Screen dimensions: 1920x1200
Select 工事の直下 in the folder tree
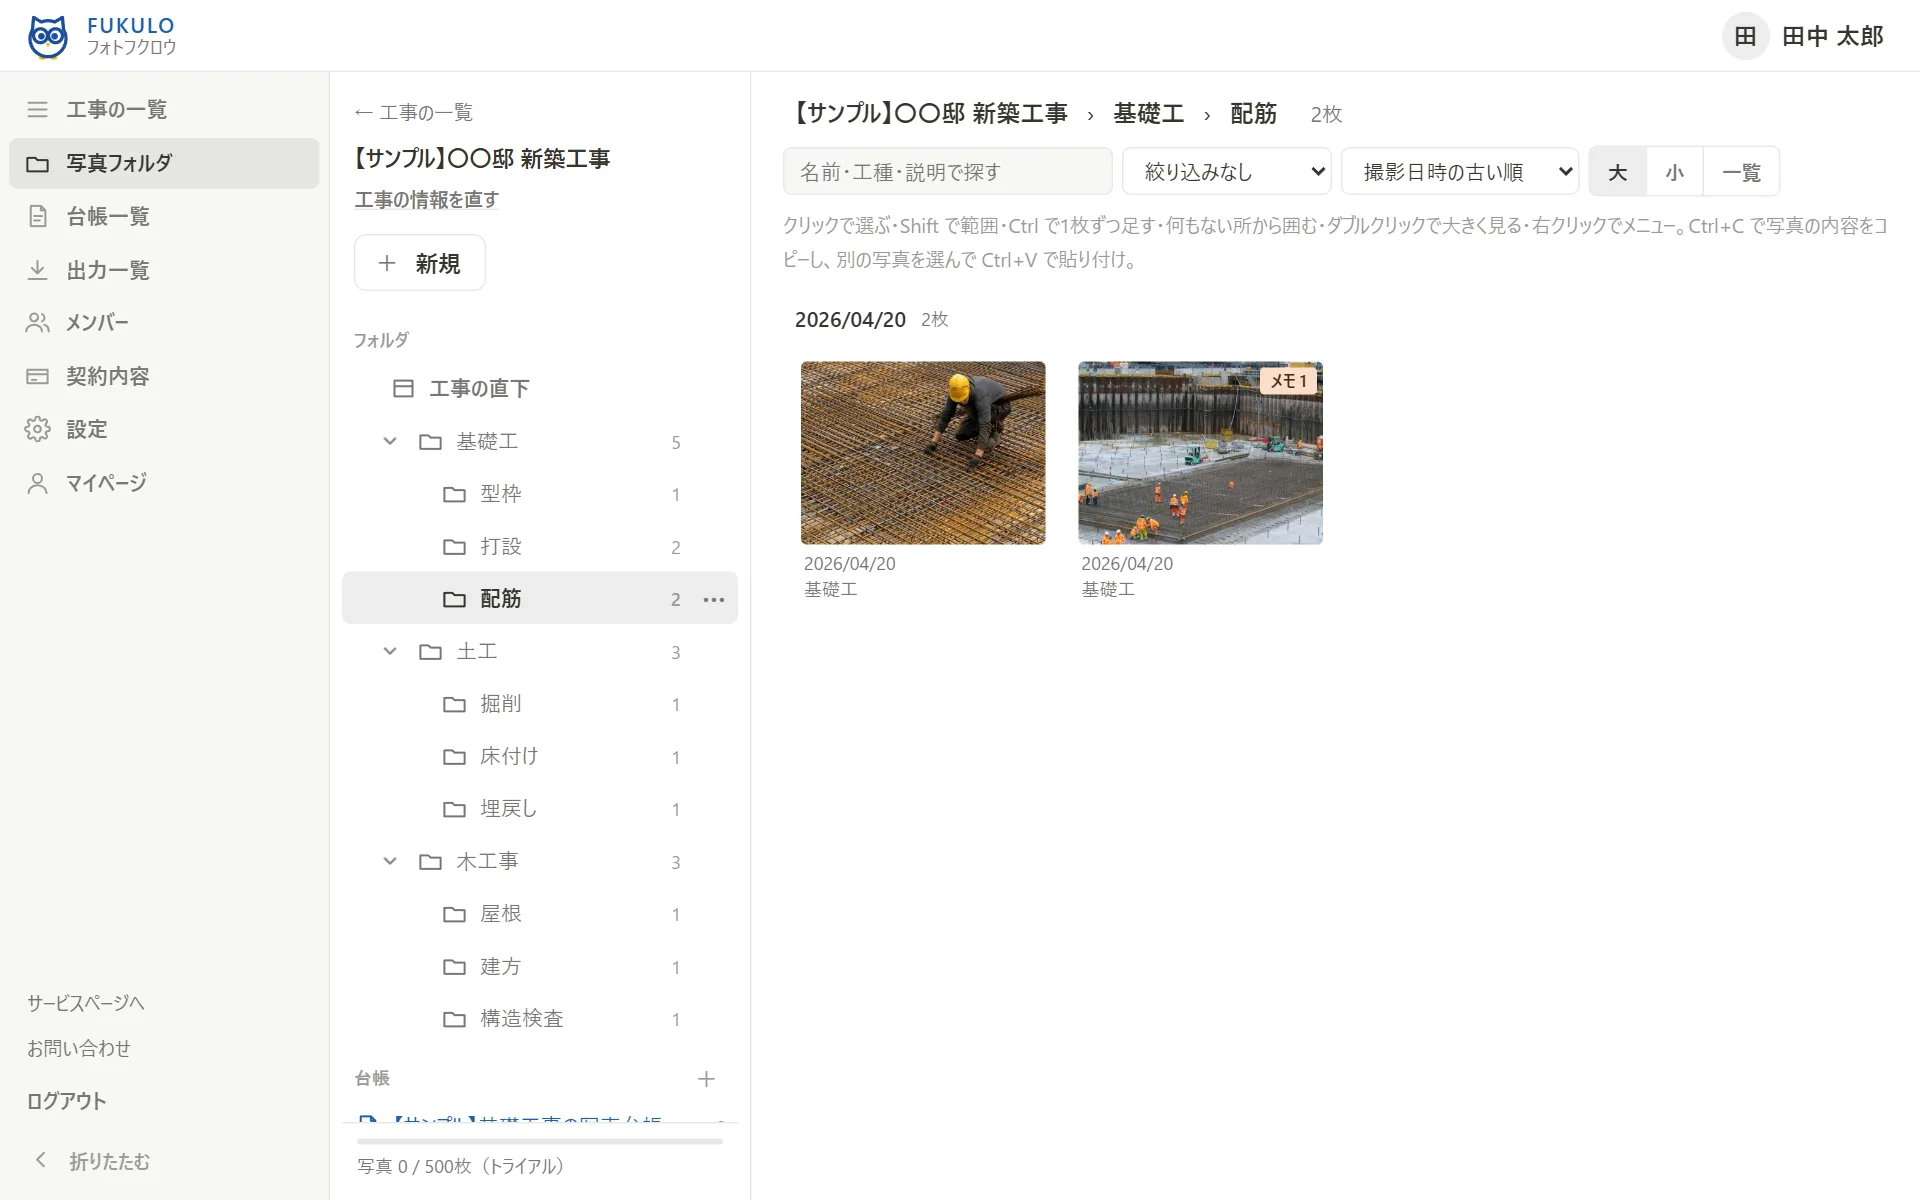(x=540, y=388)
